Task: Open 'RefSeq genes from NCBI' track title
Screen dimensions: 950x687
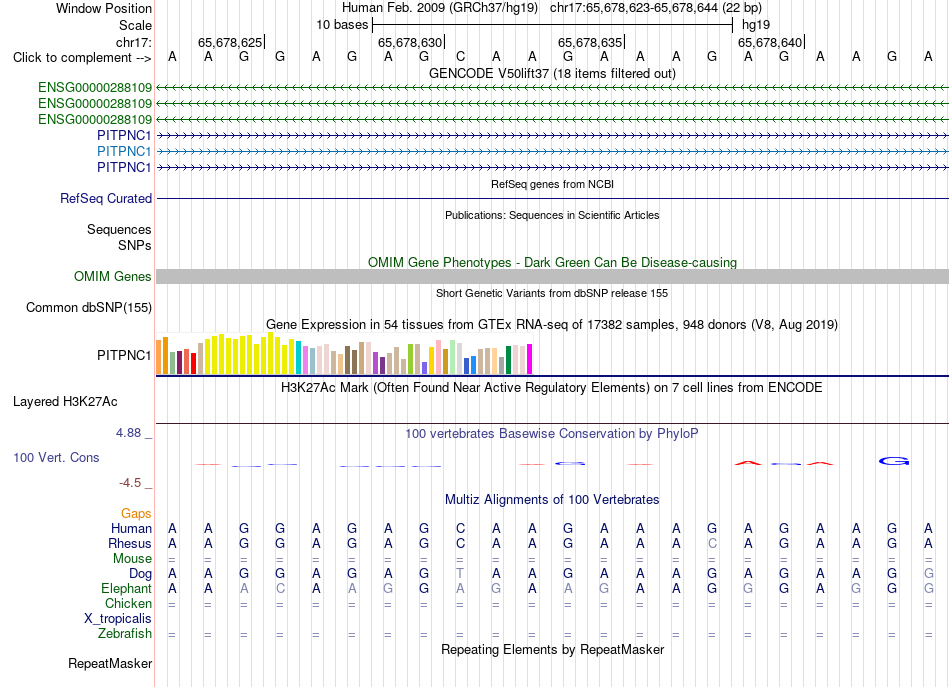Action: coord(552,184)
